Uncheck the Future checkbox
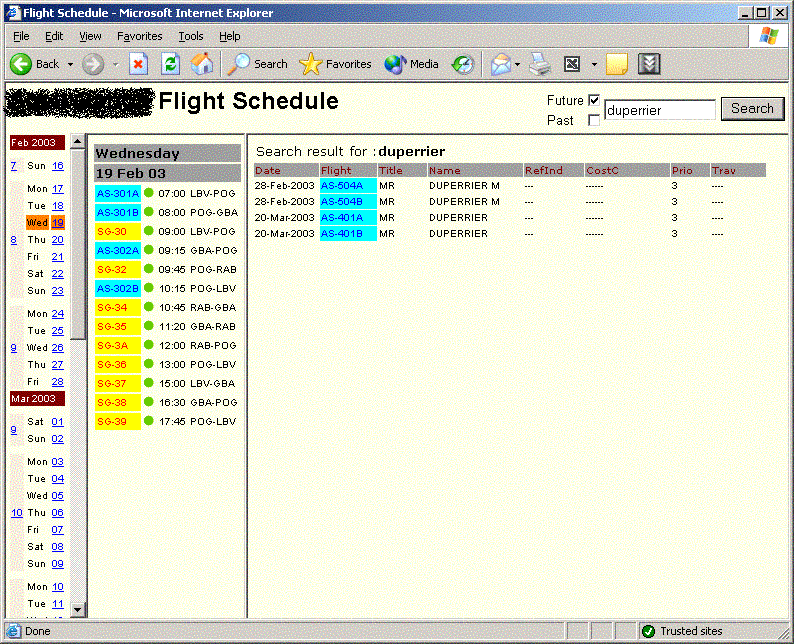The image size is (794, 644). [x=594, y=100]
